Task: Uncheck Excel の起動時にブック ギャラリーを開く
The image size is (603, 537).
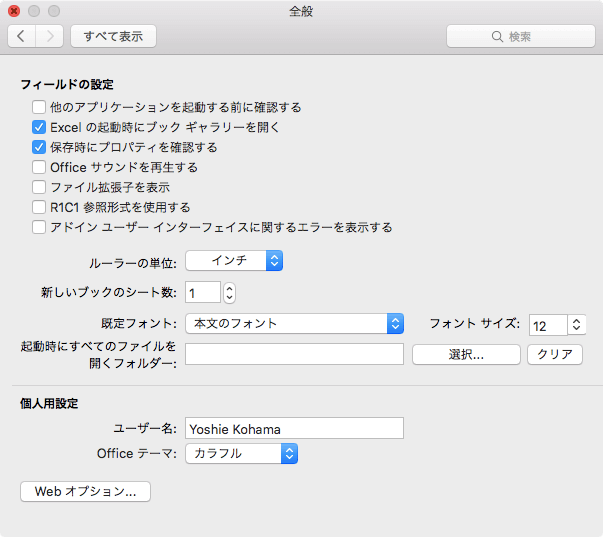Action: tap(39, 127)
